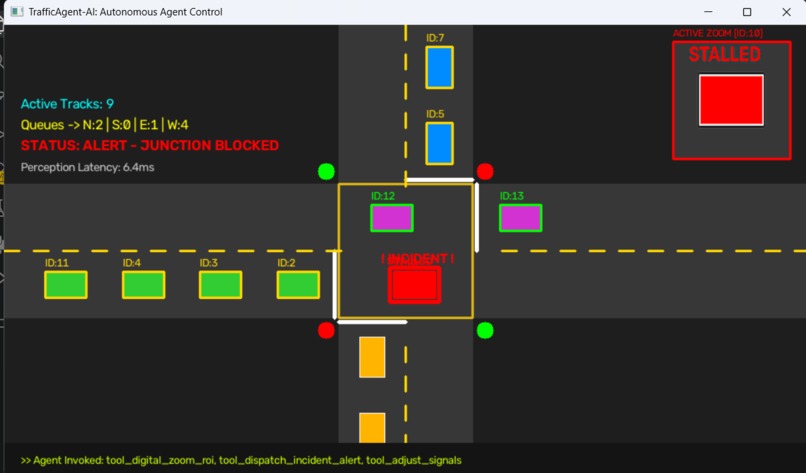Click the orange vehicle at the bottom edge
The width and height of the screenshot is (806, 473).
click(372, 428)
